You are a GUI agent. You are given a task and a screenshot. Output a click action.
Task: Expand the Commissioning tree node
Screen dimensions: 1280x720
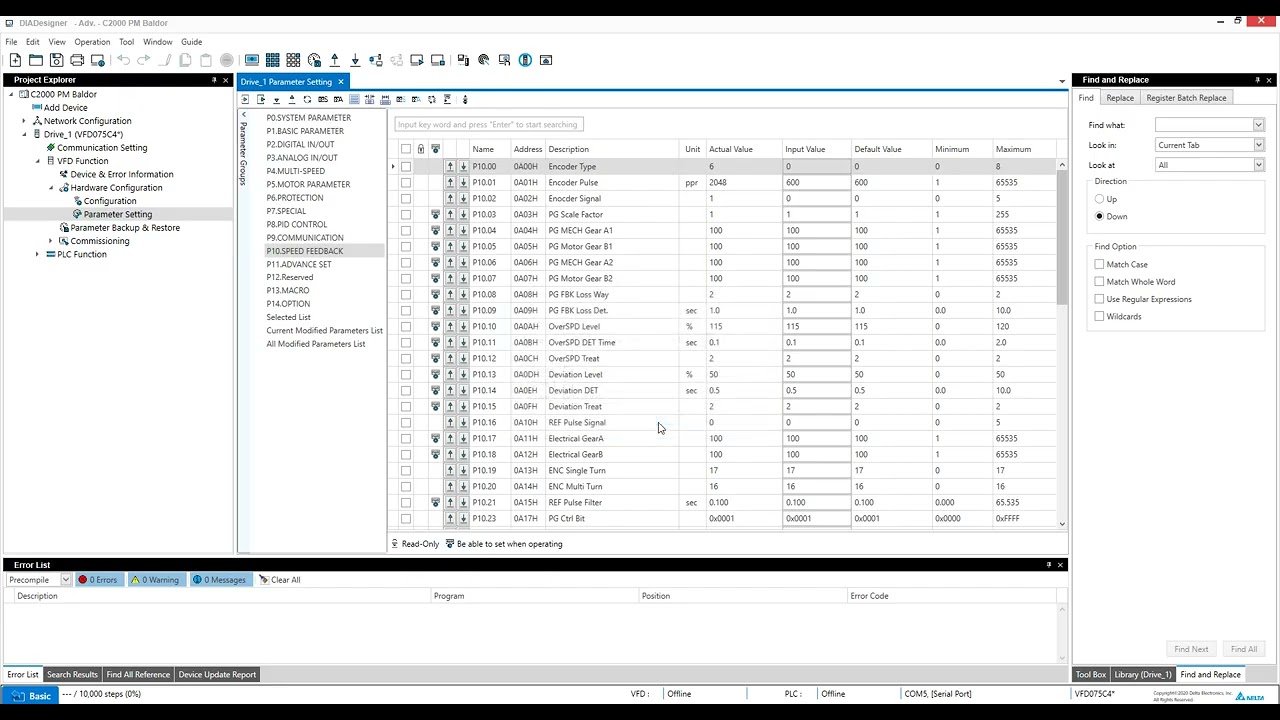(51, 241)
